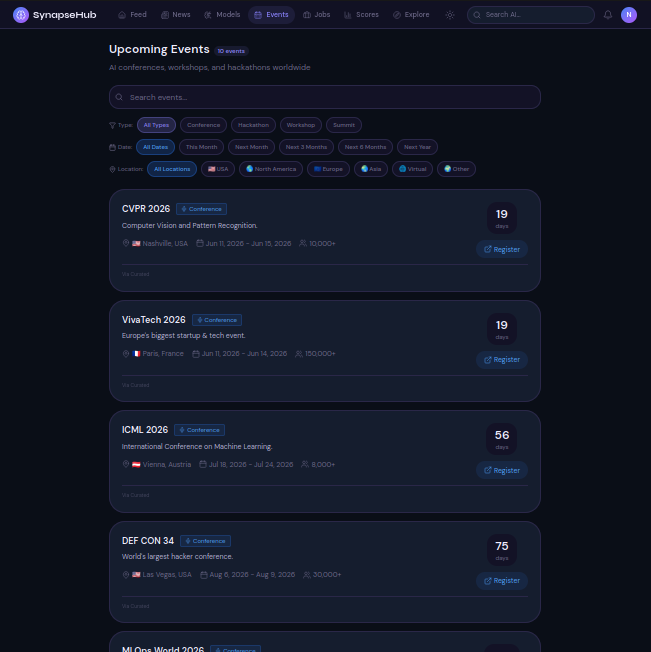651x652 pixels.
Task: Click the Conference badge on VivaTech 2026
Action: click(x=217, y=320)
